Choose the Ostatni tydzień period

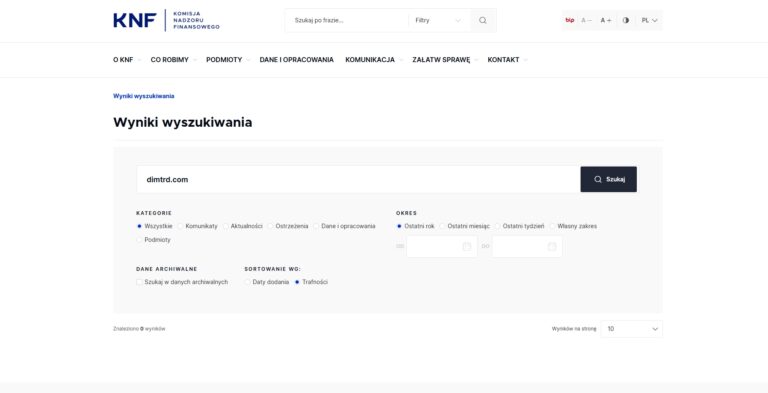498,226
